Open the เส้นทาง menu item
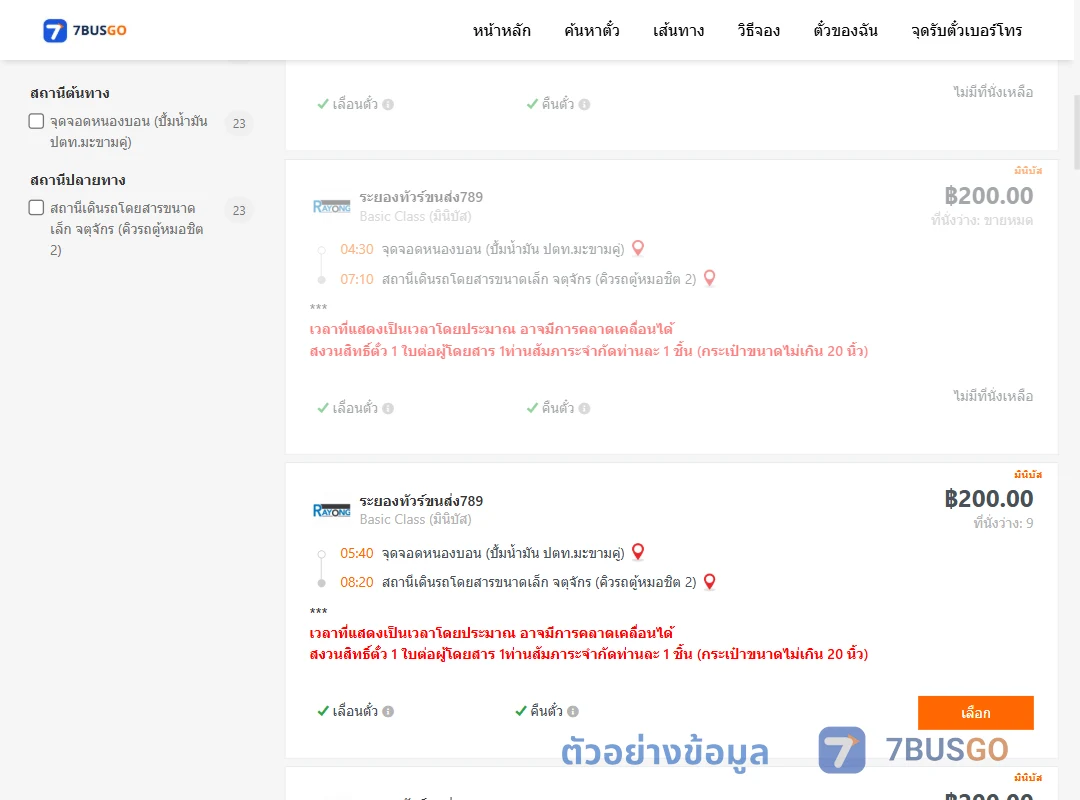 pyautogui.click(x=678, y=30)
